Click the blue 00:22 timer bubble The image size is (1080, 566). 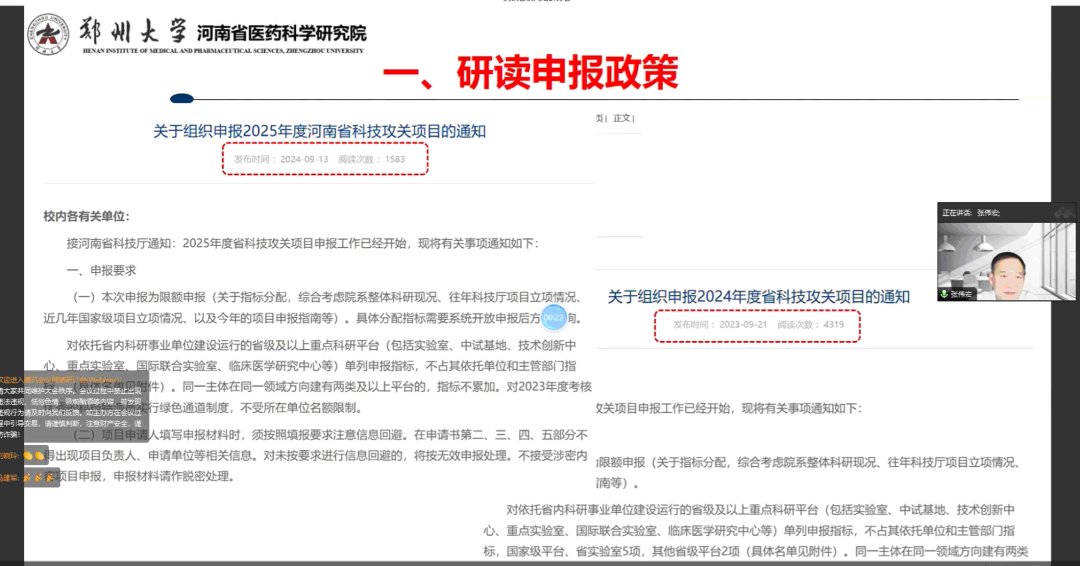pyautogui.click(x=554, y=318)
